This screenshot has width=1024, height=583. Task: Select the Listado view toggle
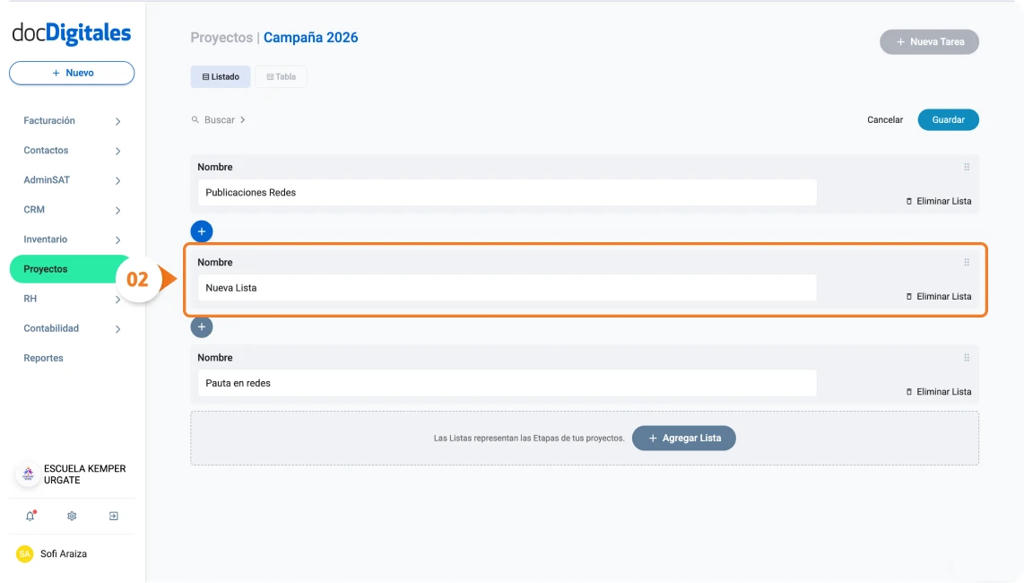(220, 76)
